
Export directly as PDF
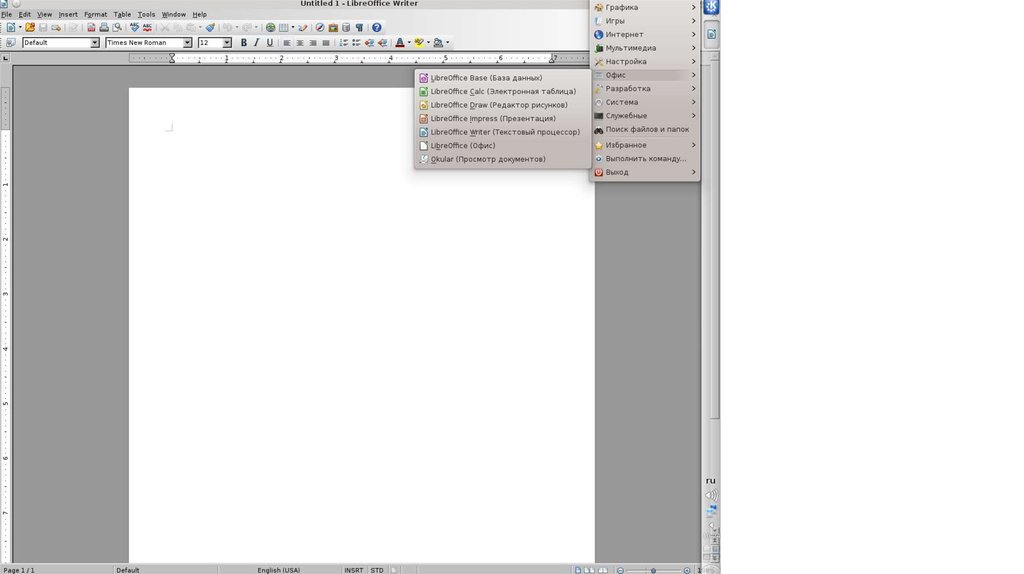(91, 27)
